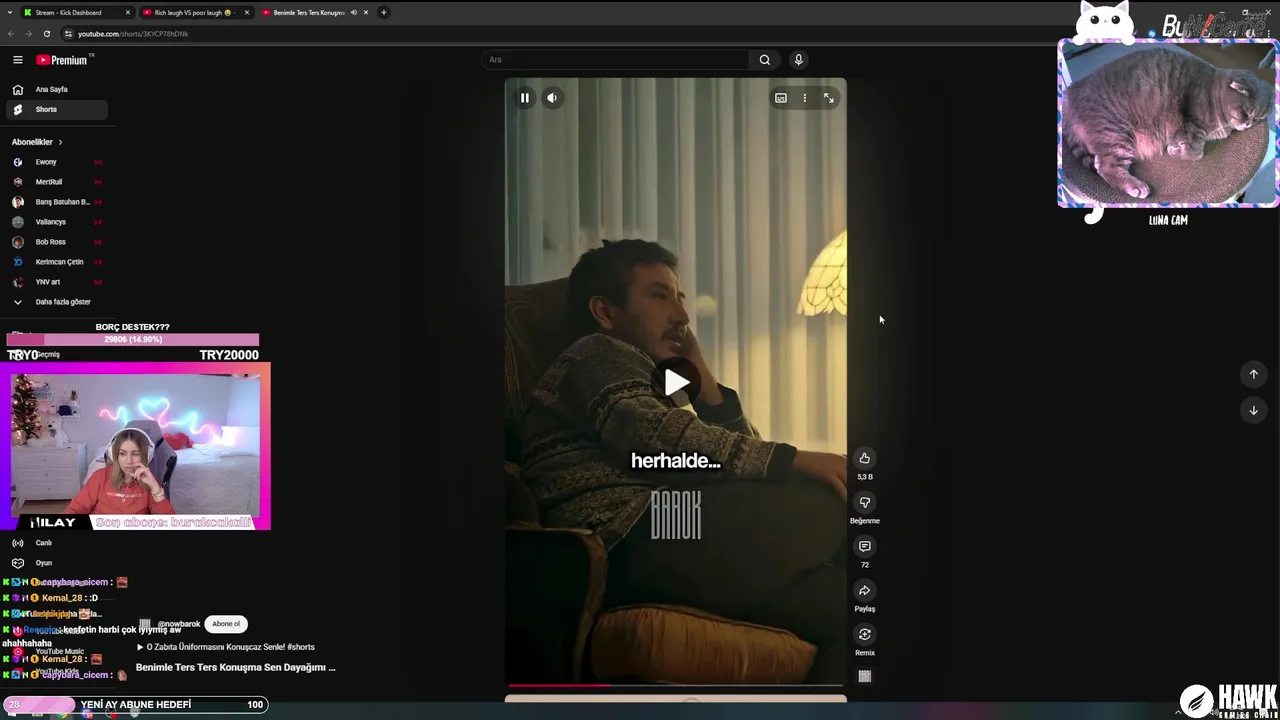Open Valiancys subscription channel
This screenshot has width=1280, height=720.
[x=56, y=222]
